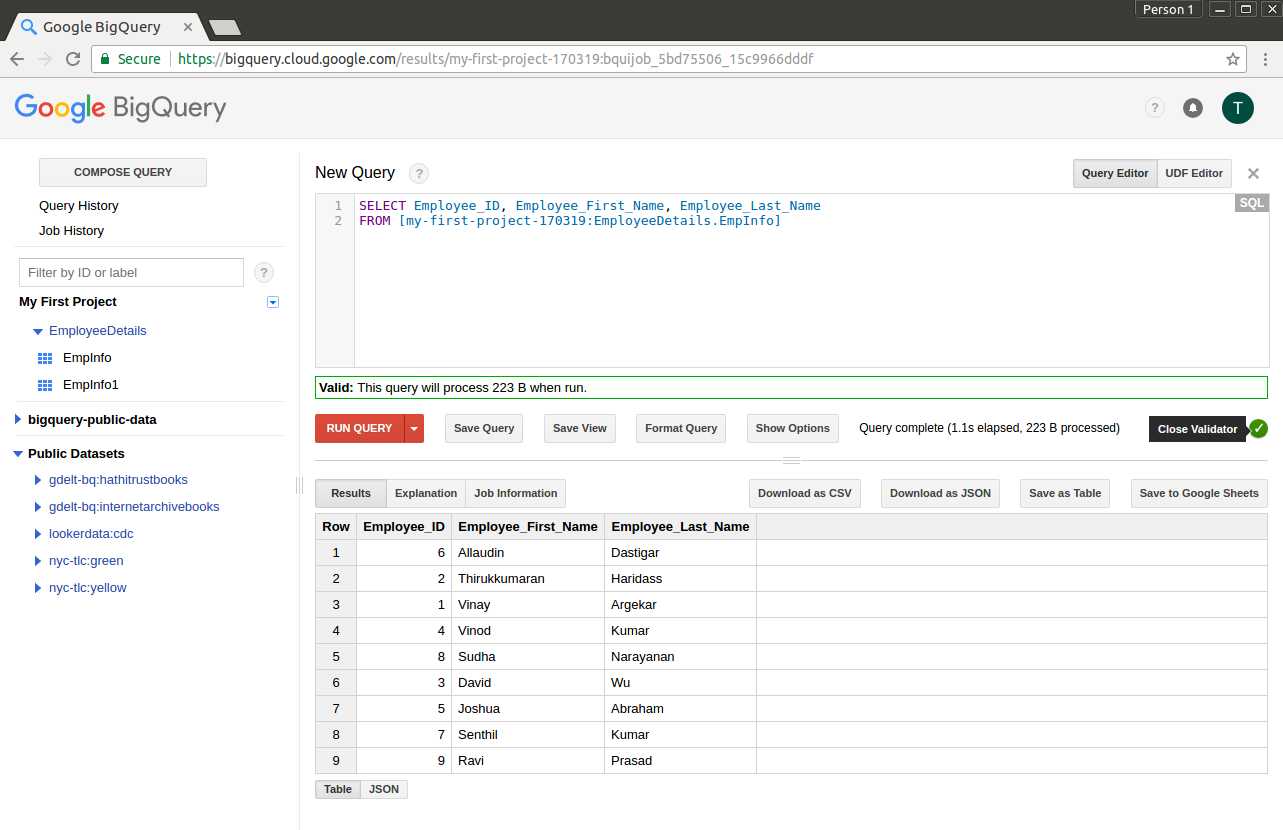
Task: Click the Google BigQuery logo
Action: pyautogui.click(x=120, y=107)
